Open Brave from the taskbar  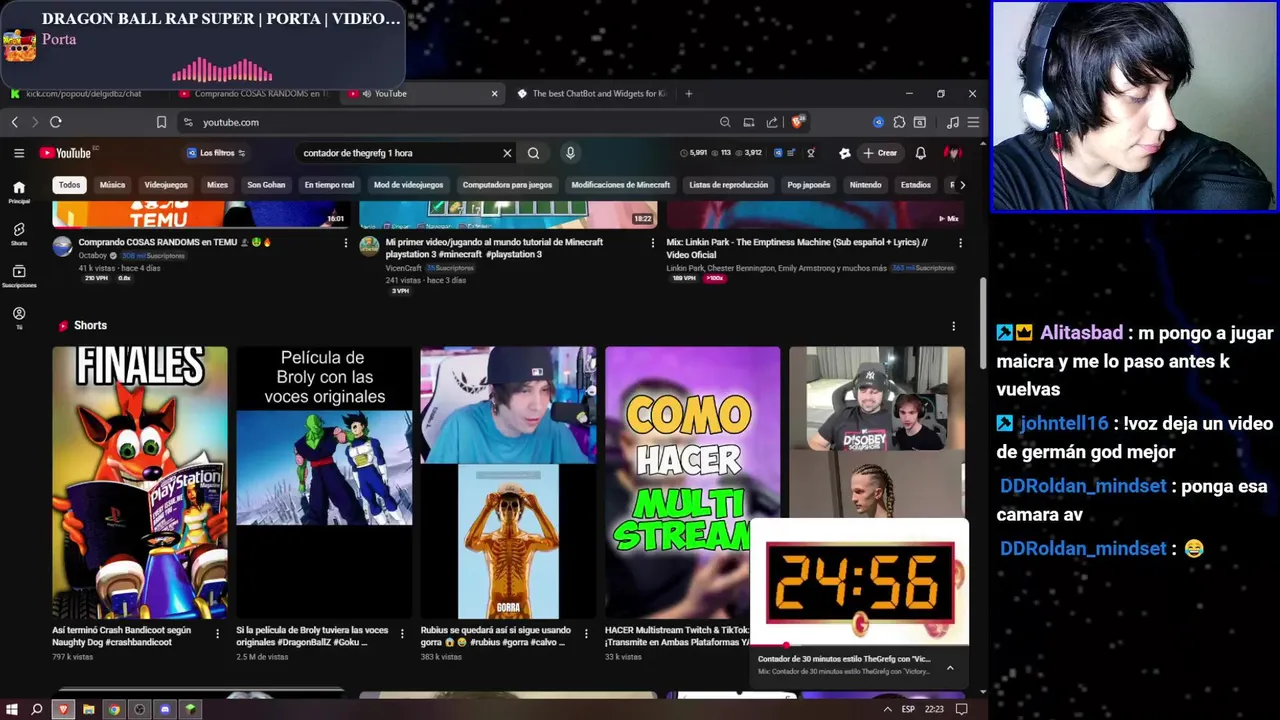(x=63, y=709)
